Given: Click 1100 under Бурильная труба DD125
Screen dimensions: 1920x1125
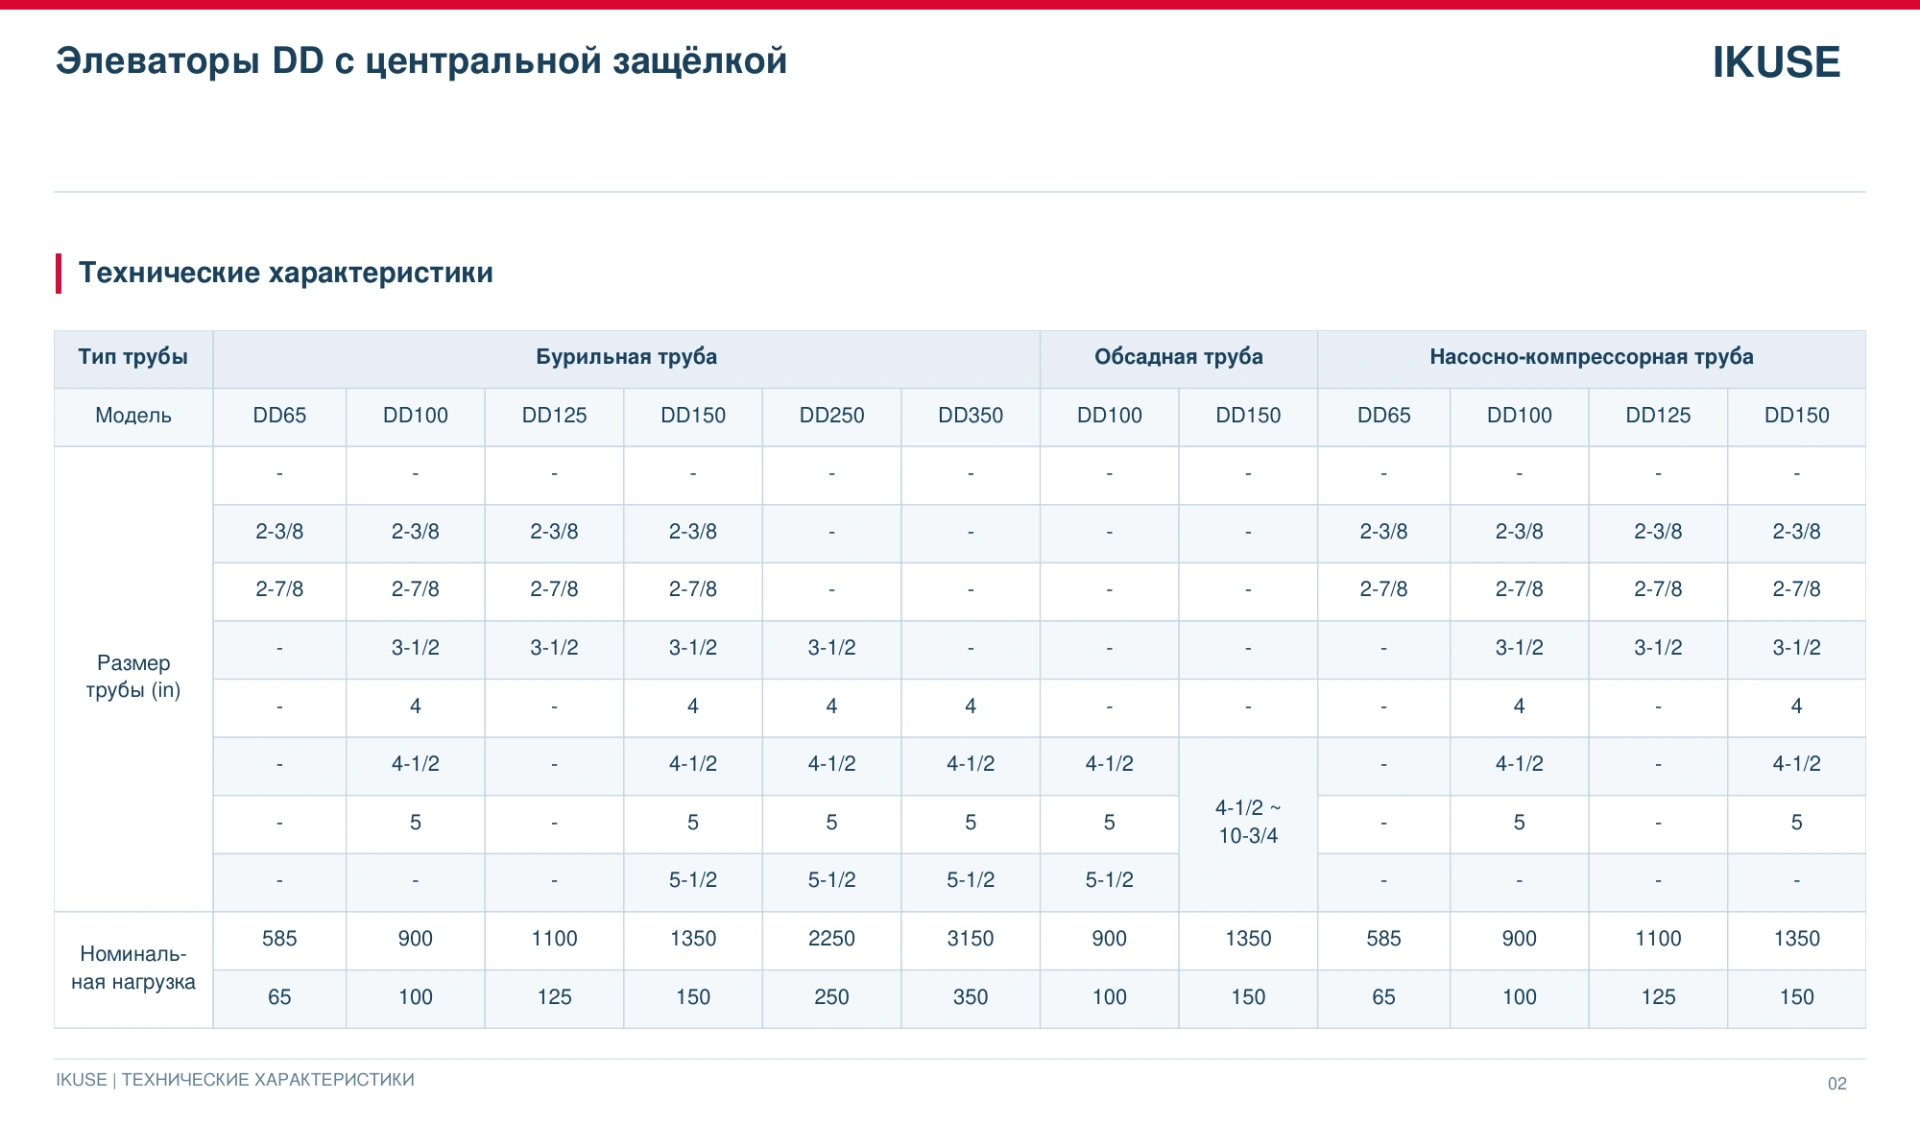Looking at the screenshot, I should point(554,939).
